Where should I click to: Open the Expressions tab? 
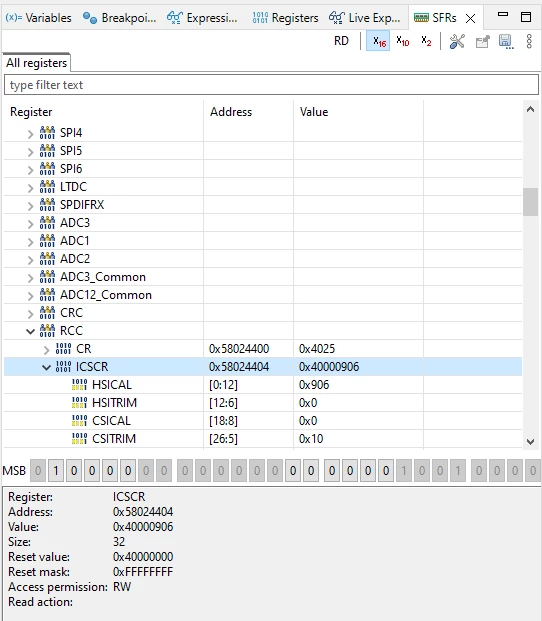(x=202, y=18)
